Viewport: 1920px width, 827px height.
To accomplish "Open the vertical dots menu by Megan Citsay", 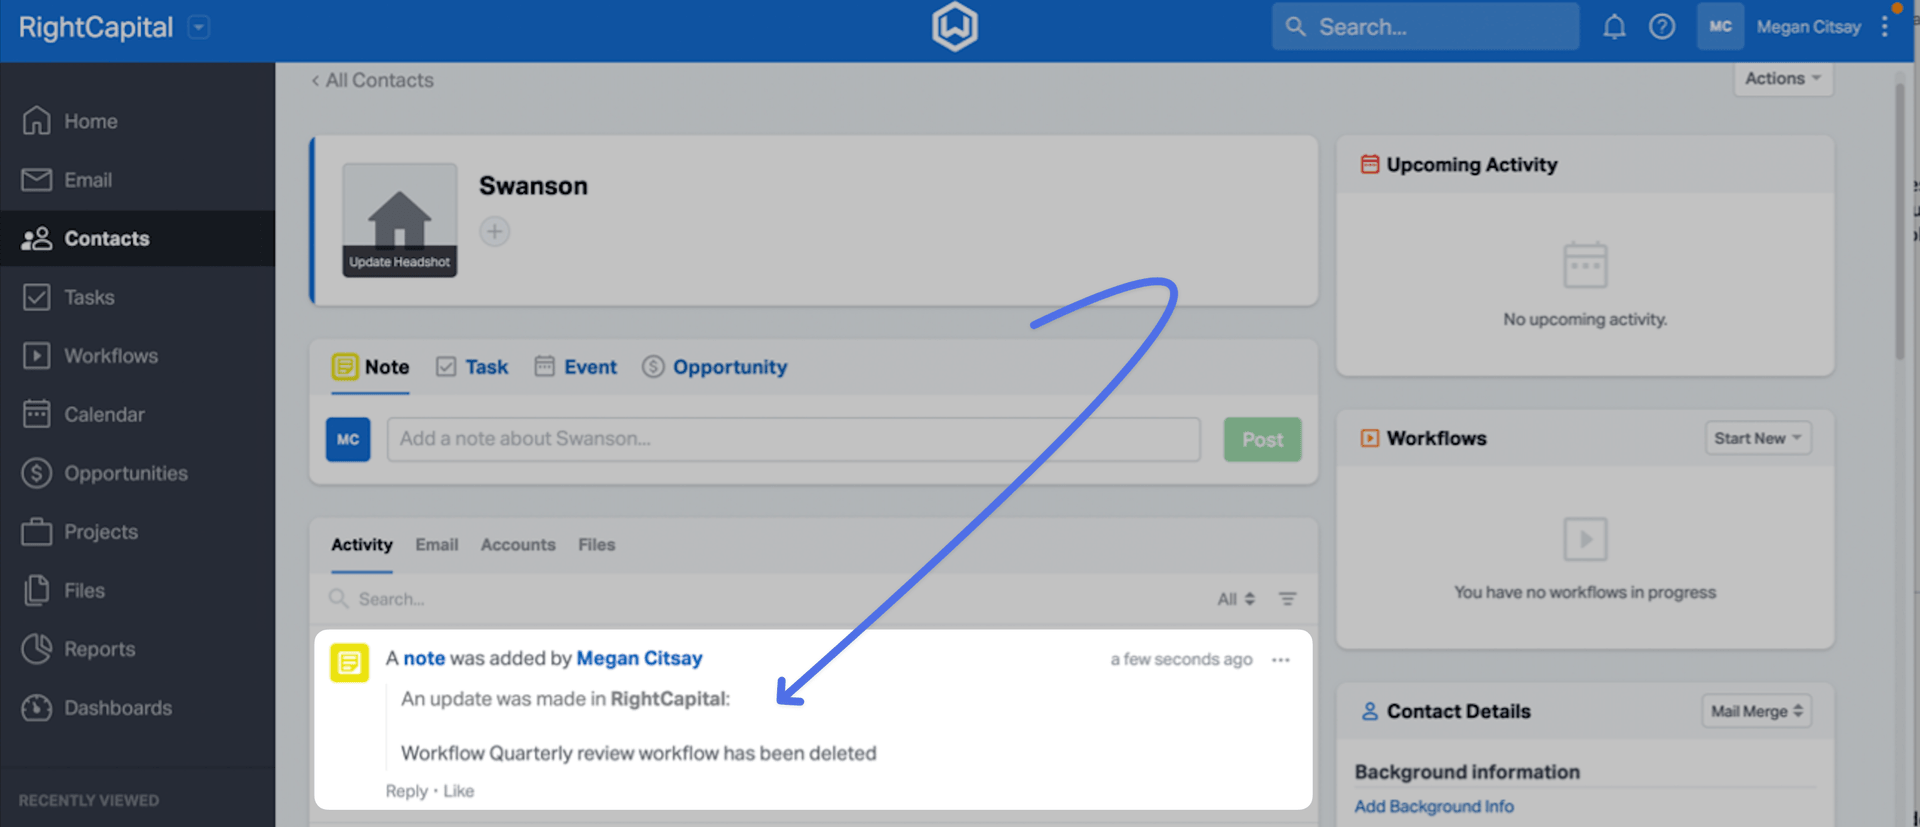I will point(1885,27).
